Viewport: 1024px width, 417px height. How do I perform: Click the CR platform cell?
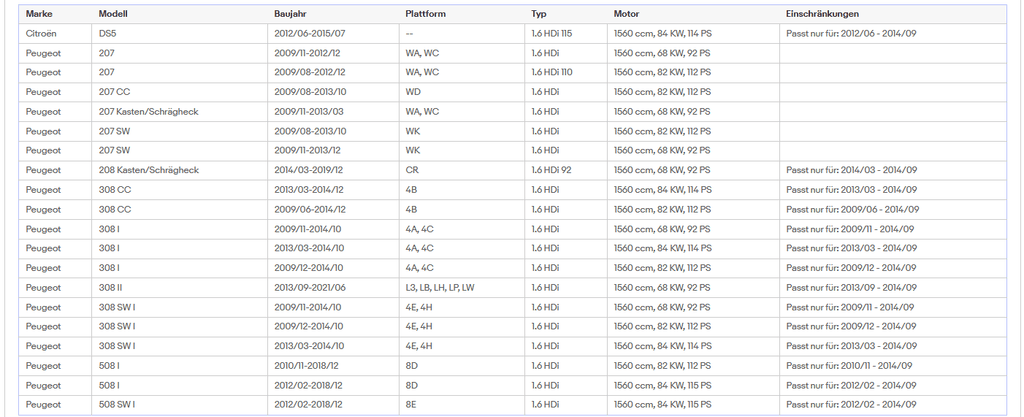tap(462, 170)
